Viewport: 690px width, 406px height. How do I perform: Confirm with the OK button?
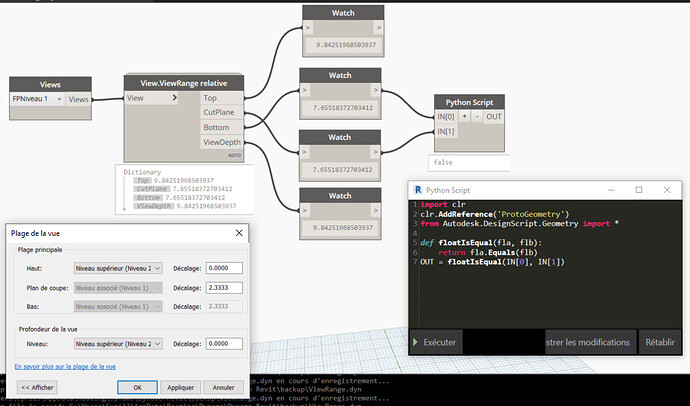coord(137,387)
